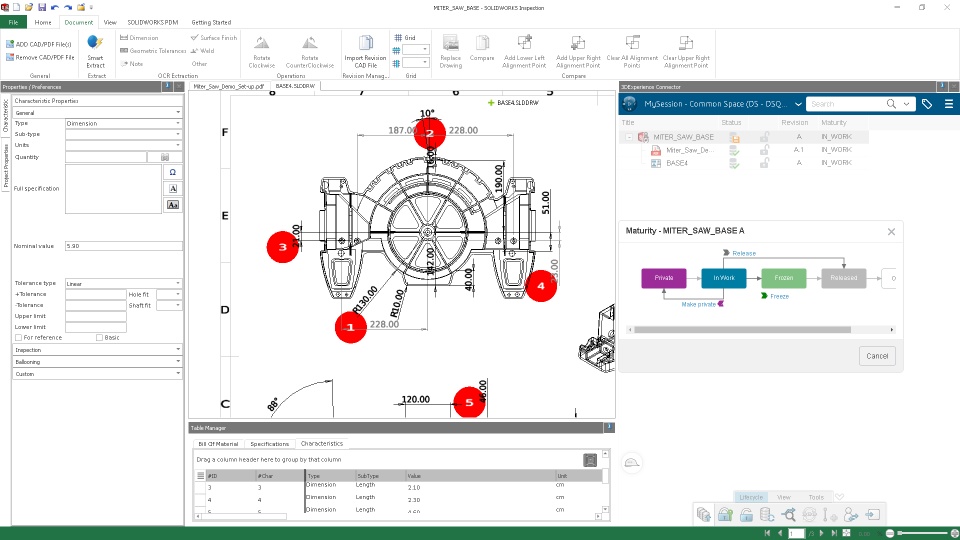Open the Units dropdown
Screen dimensions: 960x540
(x=124, y=145)
